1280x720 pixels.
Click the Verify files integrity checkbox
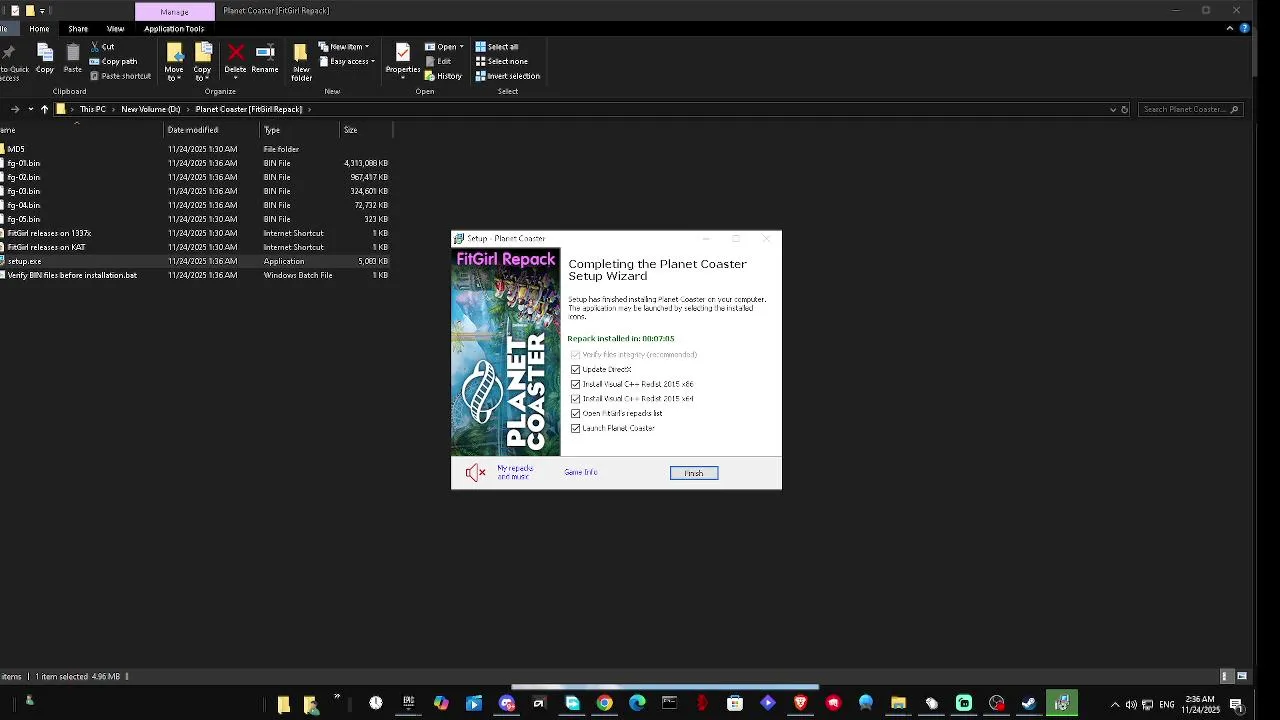[x=575, y=354]
